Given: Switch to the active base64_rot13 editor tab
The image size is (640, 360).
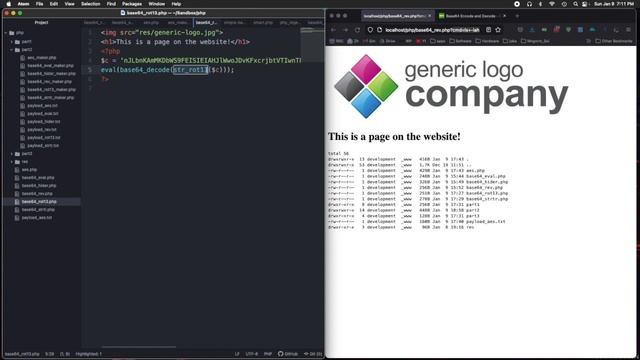Looking at the screenshot, I should 206,22.
